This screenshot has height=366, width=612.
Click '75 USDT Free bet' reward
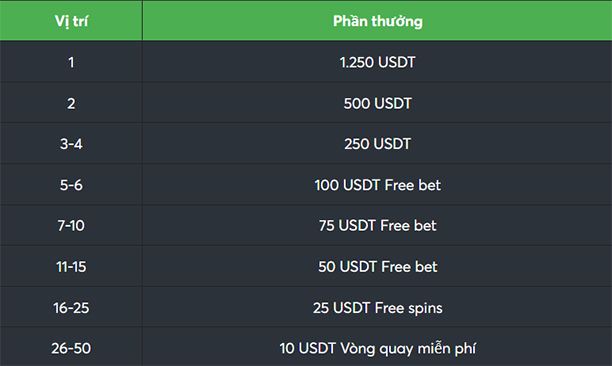377,225
